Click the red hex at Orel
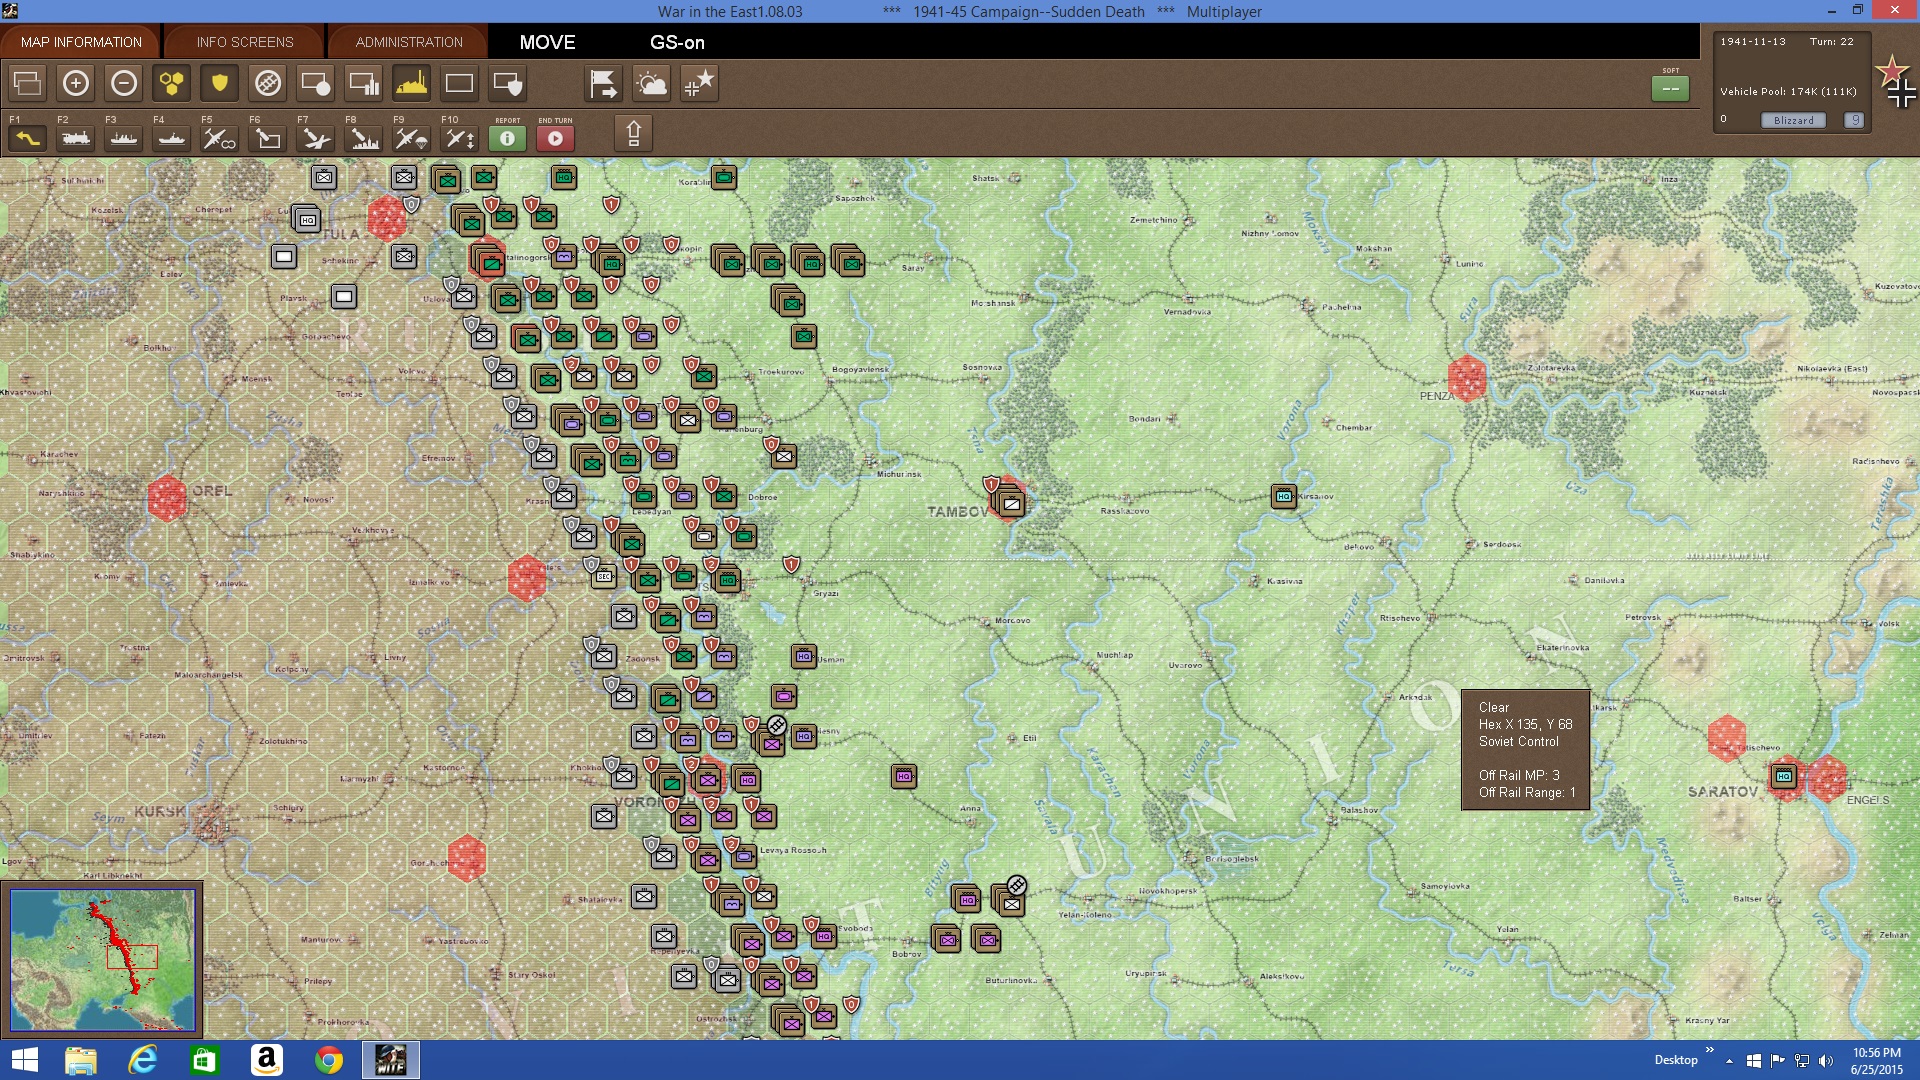This screenshot has width=1920, height=1080. [167, 497]
